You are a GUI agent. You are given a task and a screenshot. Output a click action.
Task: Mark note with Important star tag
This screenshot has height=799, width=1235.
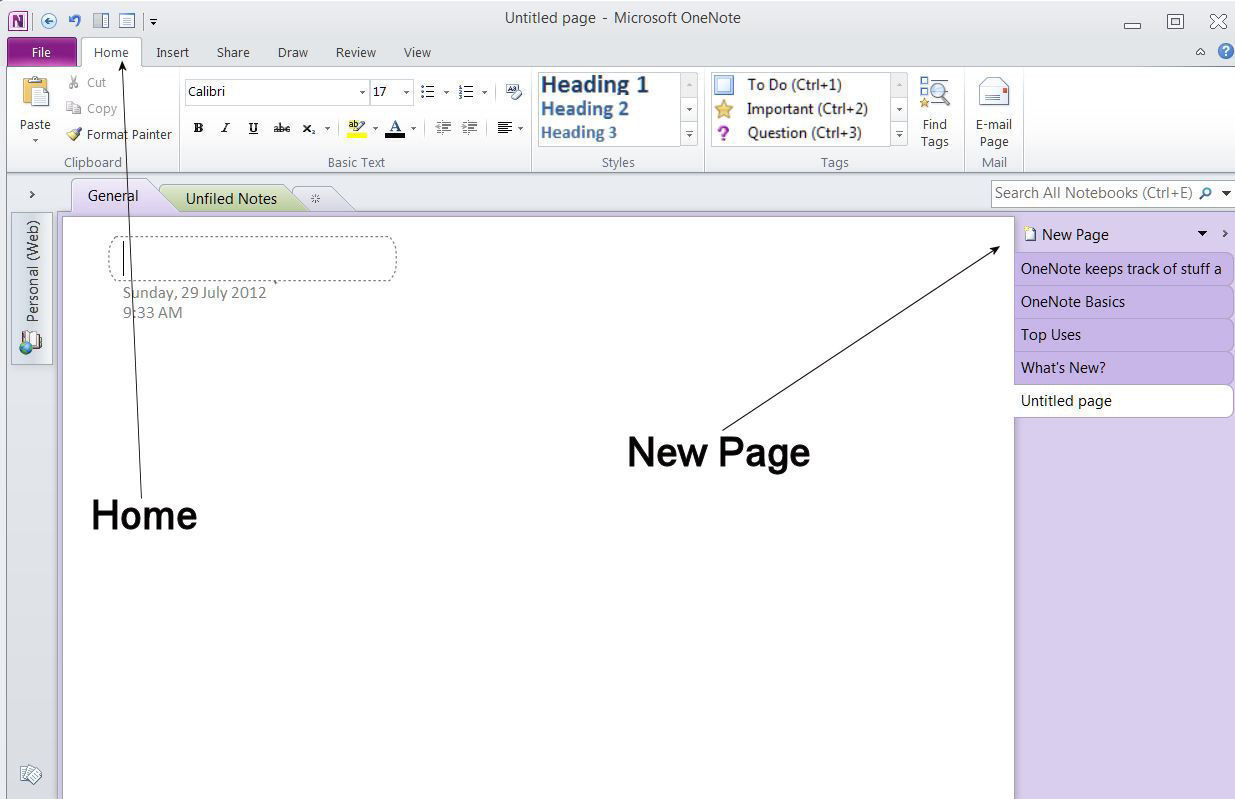(x=724, y=109)
